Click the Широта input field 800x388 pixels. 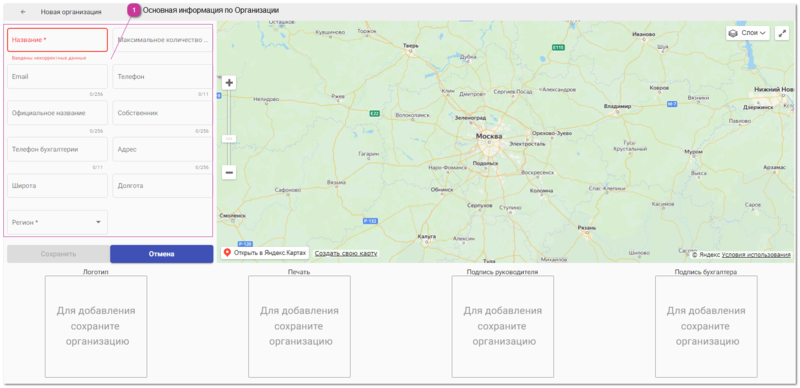58,186
